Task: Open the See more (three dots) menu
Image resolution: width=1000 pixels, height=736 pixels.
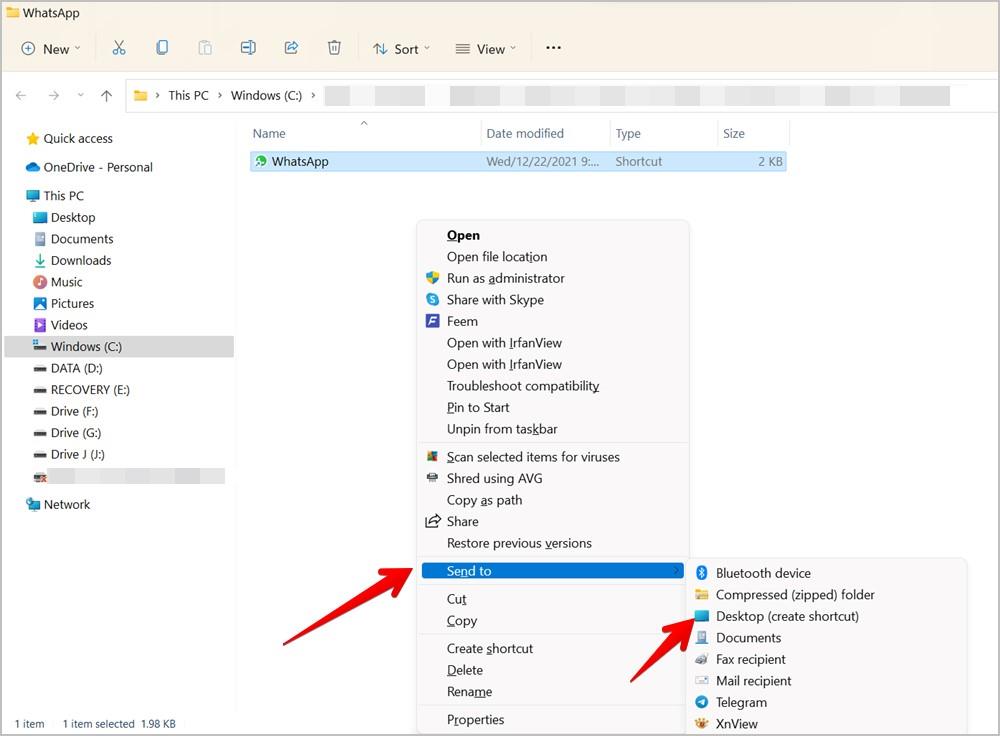Action: pyautogui.click(x=553, y=48)
